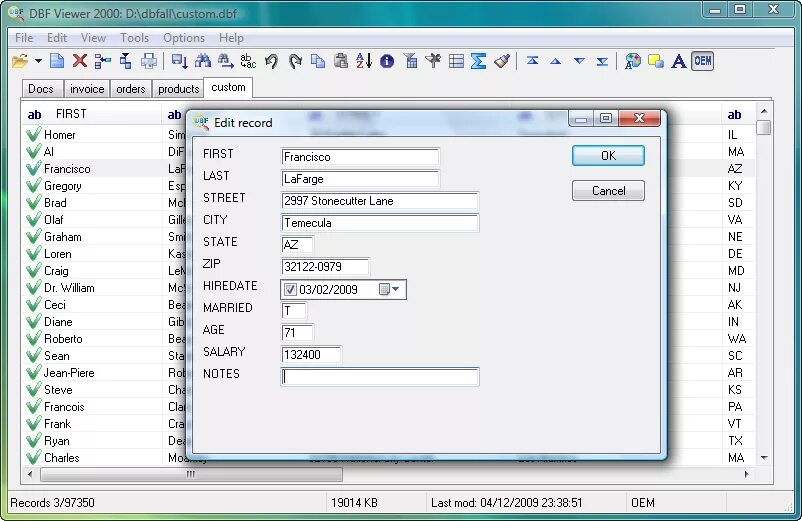
Task: Click vertical scrollbar down arrow
Action: pyautogui.click(x=764, y=458)
